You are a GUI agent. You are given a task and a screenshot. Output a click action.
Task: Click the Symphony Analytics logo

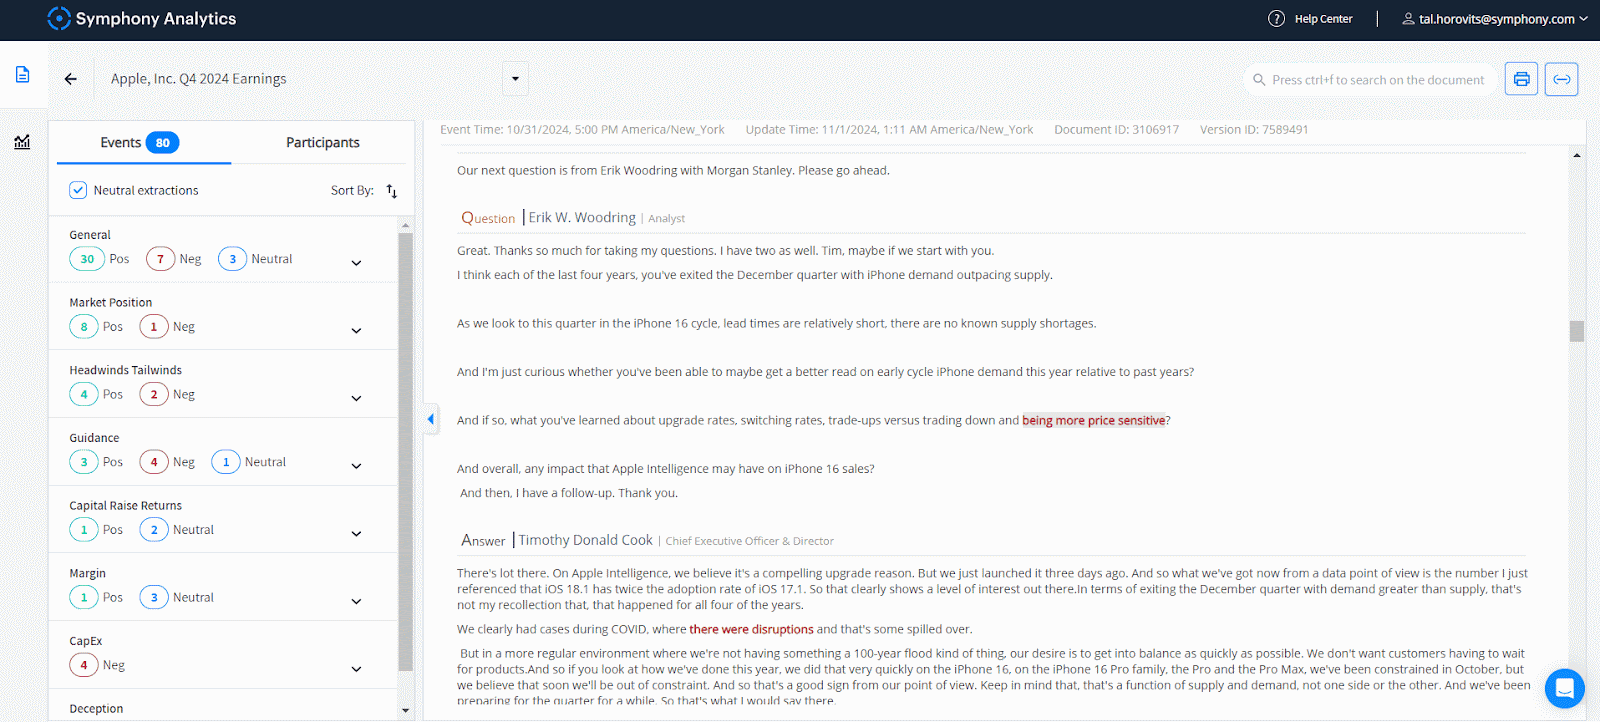tap(142, 19)
